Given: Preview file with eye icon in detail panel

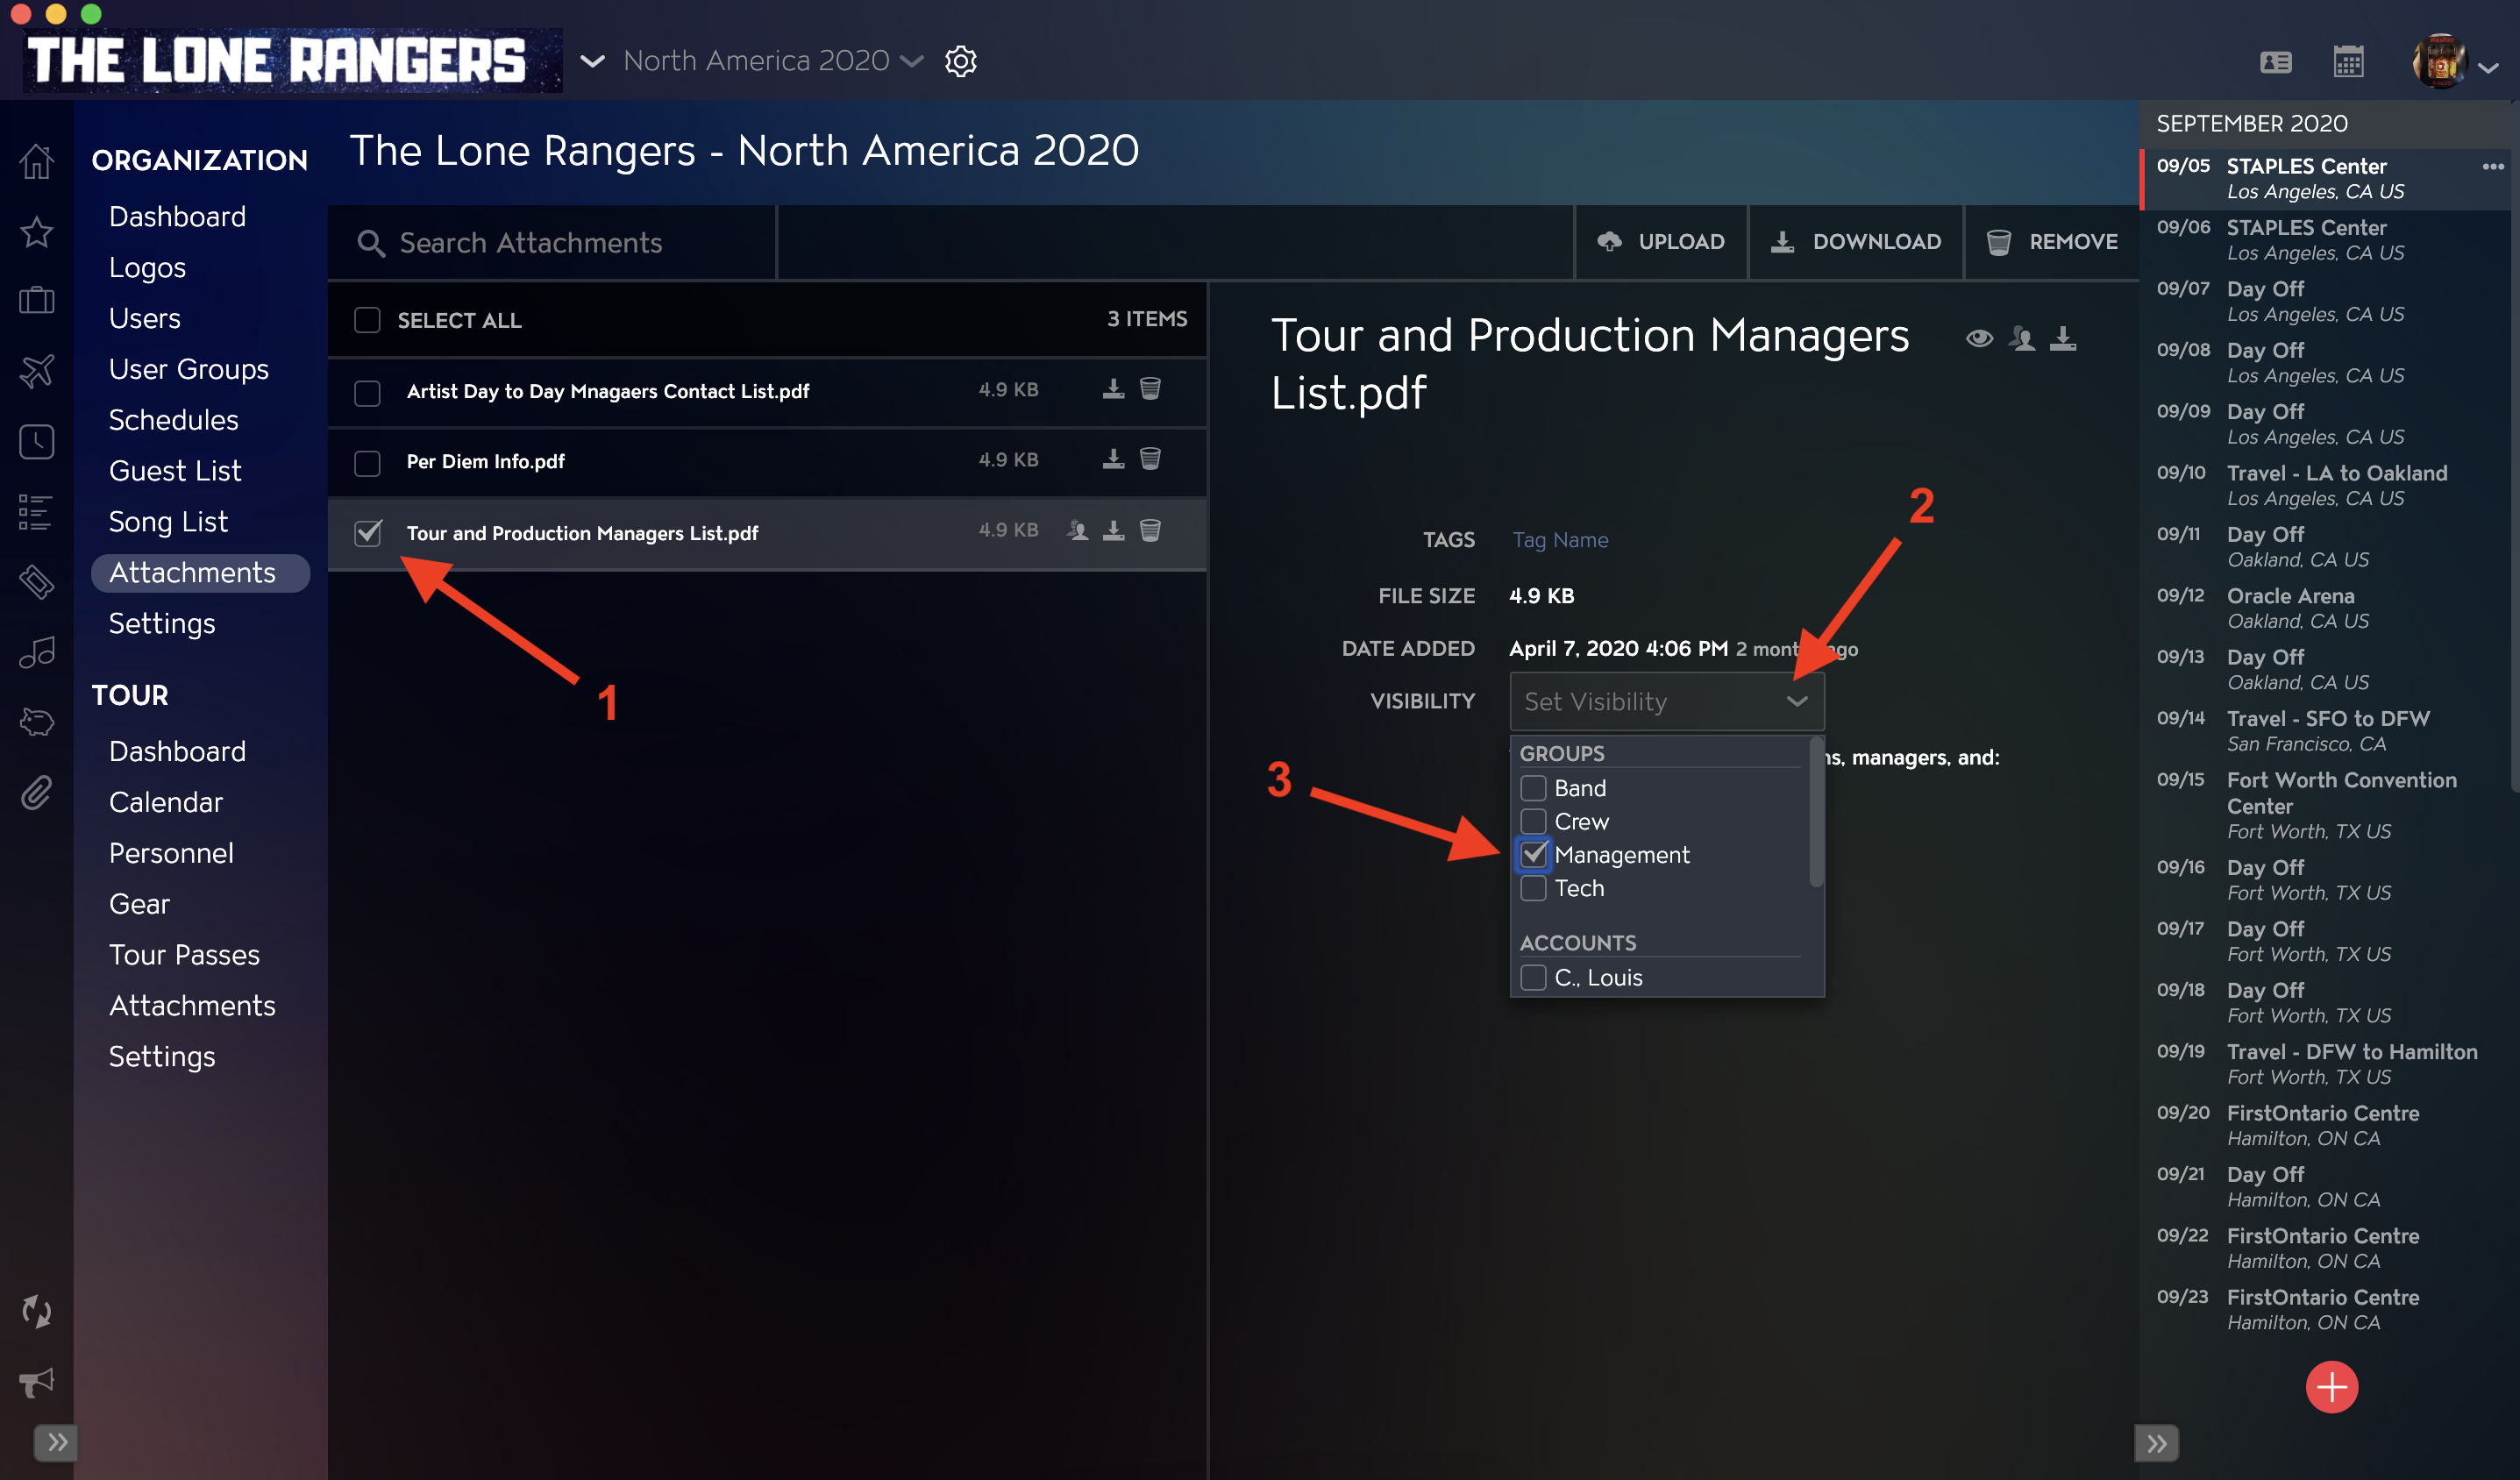Looking at the screenshot, I should coord(1978,338).
